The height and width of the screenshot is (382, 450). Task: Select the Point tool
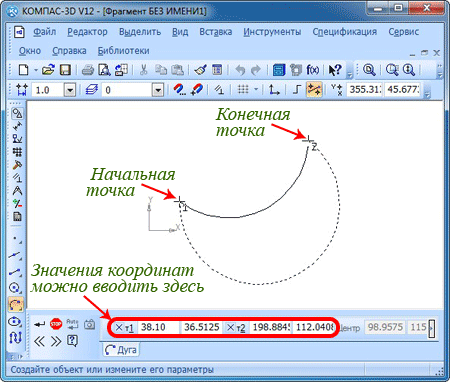pos(16,239)
